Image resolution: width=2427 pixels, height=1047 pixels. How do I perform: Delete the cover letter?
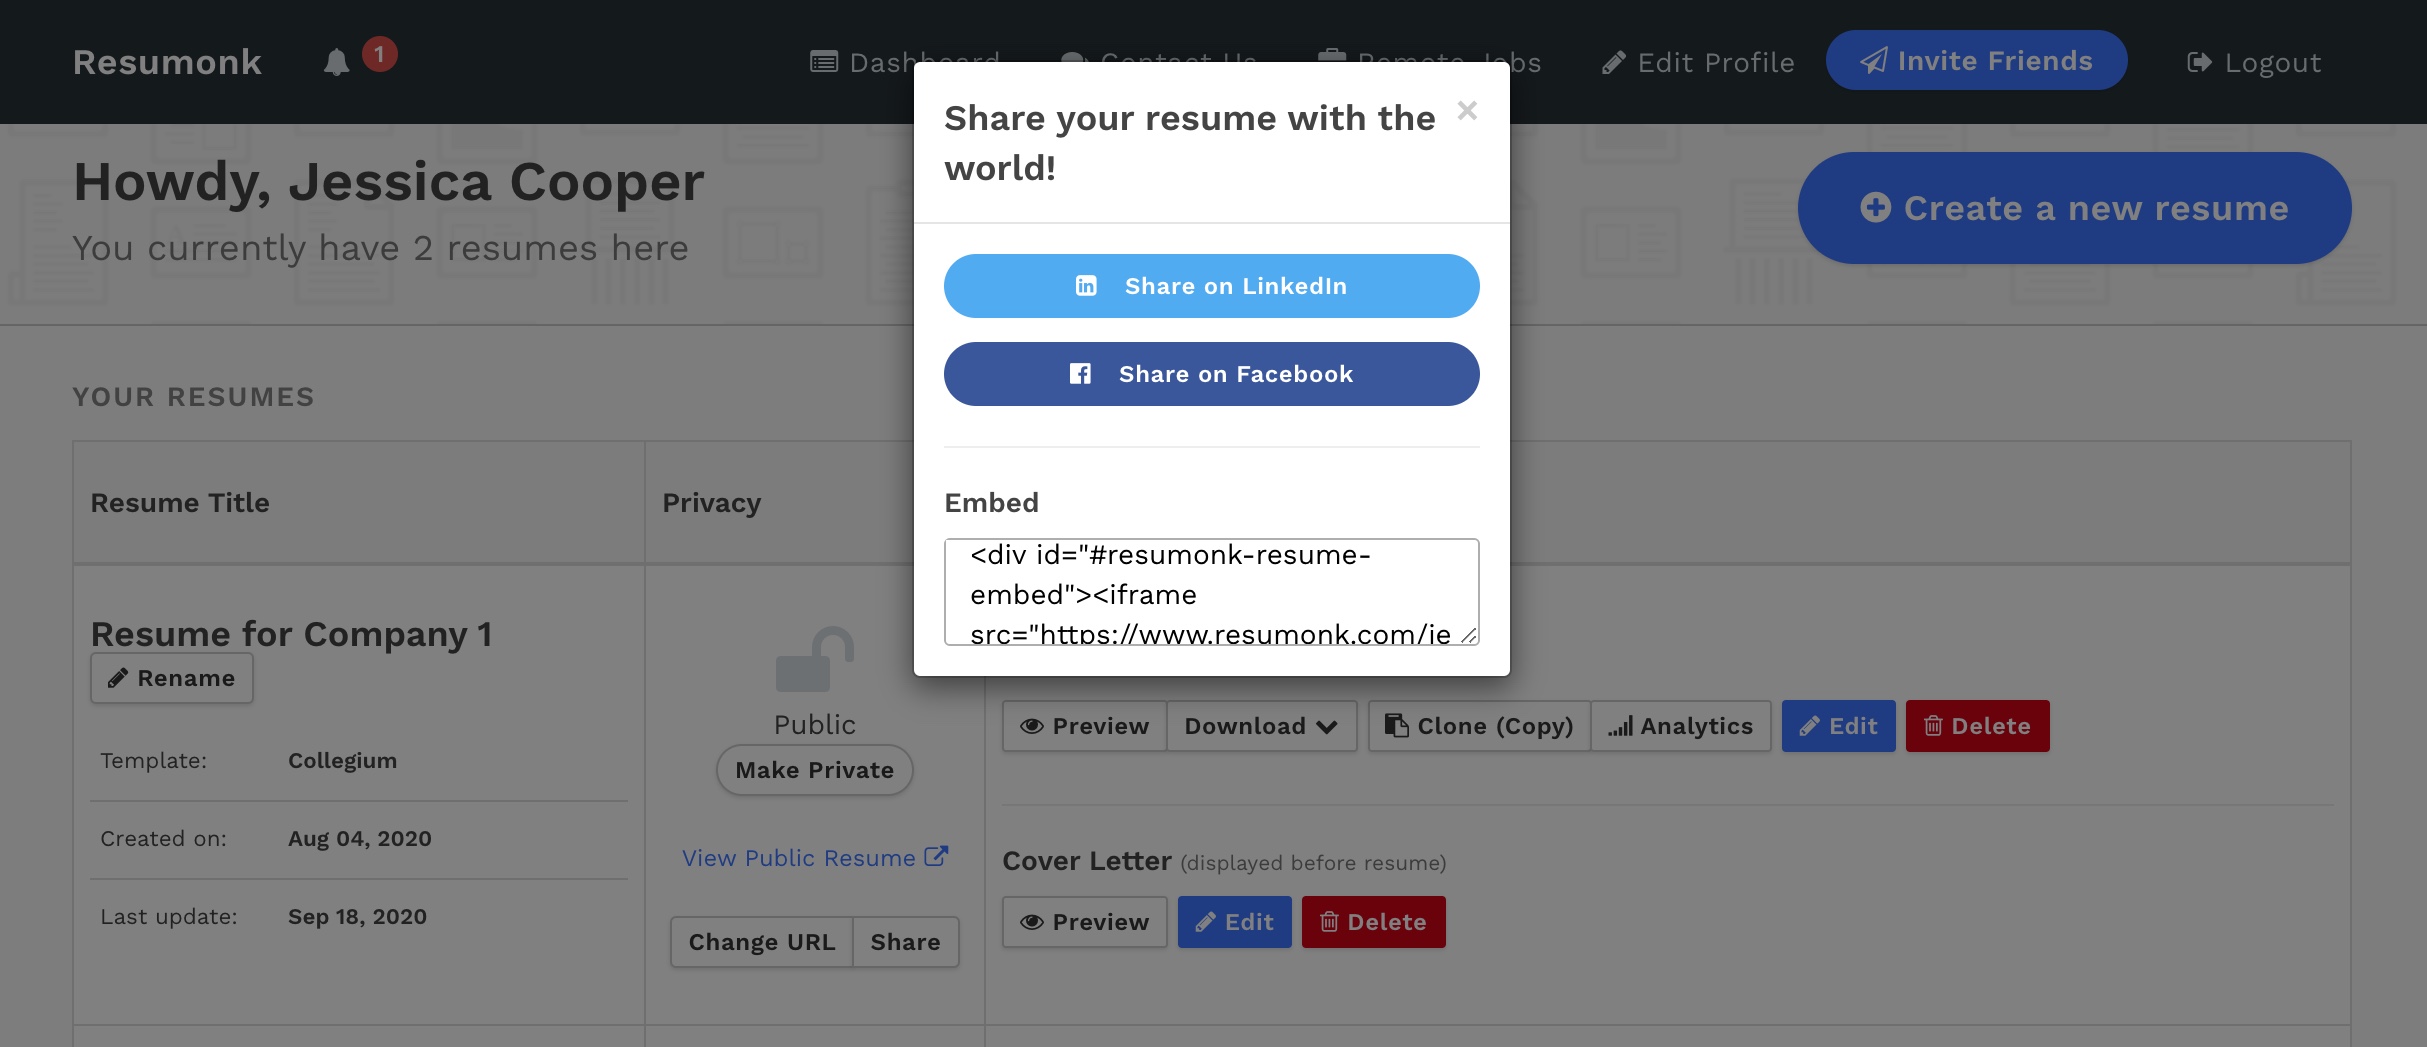[1373, 922]
